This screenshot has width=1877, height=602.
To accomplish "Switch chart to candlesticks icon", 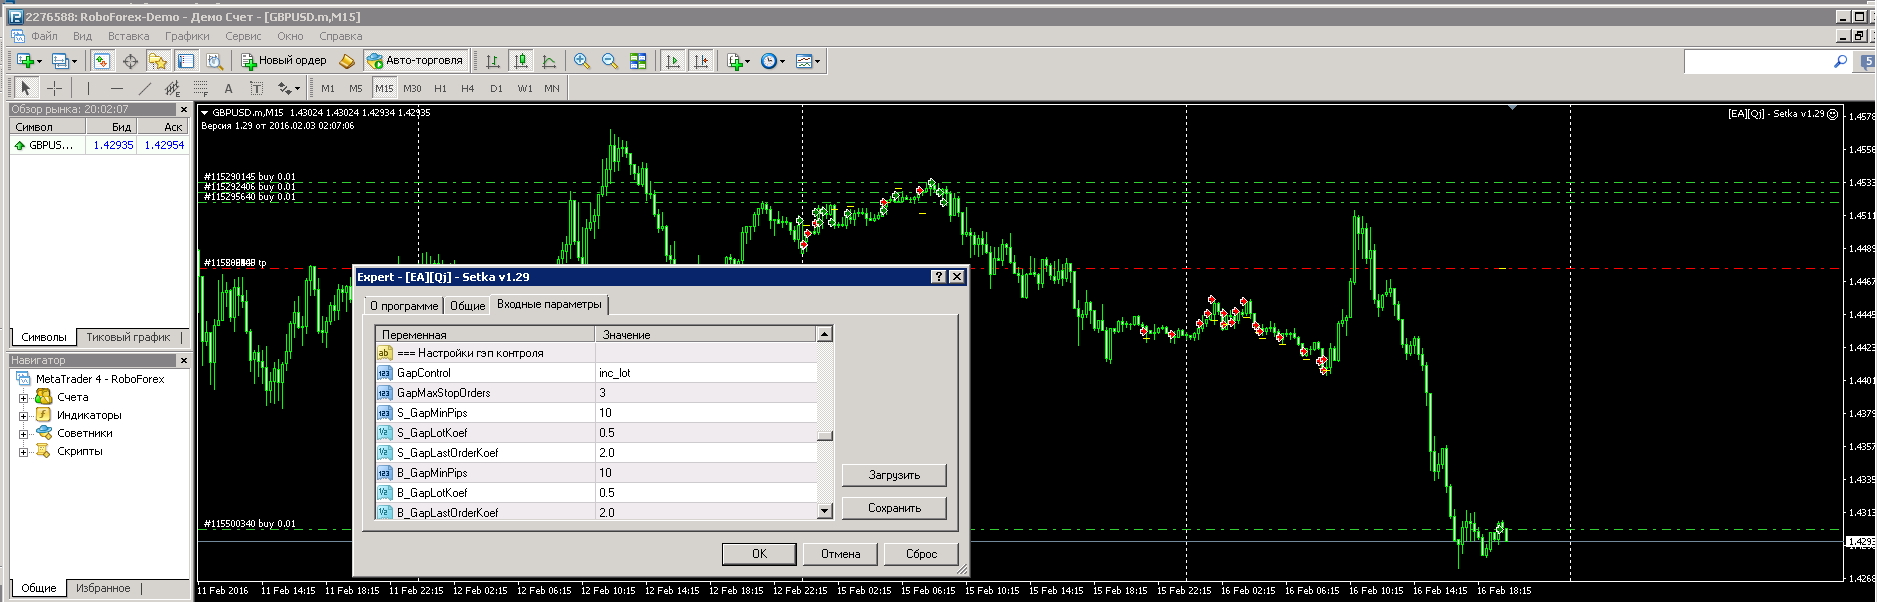I will point(521,61).
